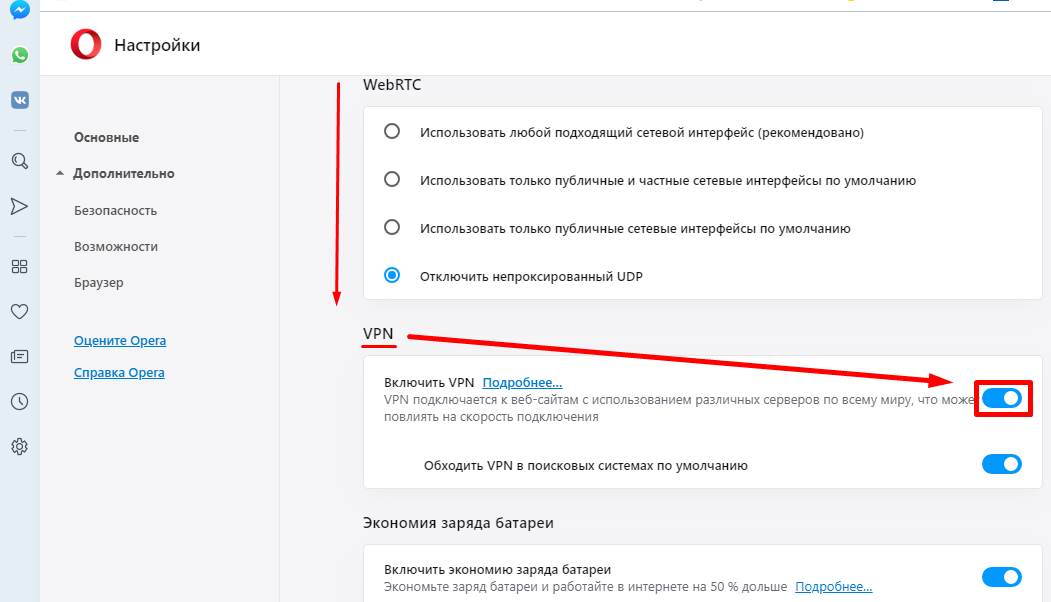Open My Flow send icon
Image resolution: width=1051 pixels, height=602 pixels.
click(19, 206)
